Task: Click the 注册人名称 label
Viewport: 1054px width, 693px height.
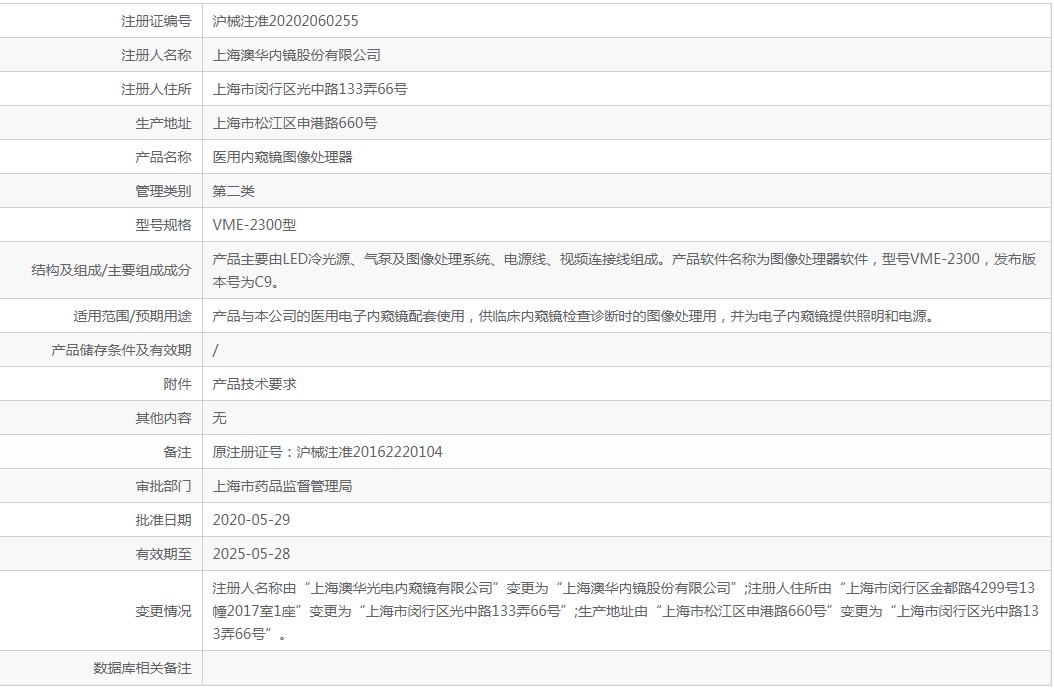Action: tap(156, 55)
